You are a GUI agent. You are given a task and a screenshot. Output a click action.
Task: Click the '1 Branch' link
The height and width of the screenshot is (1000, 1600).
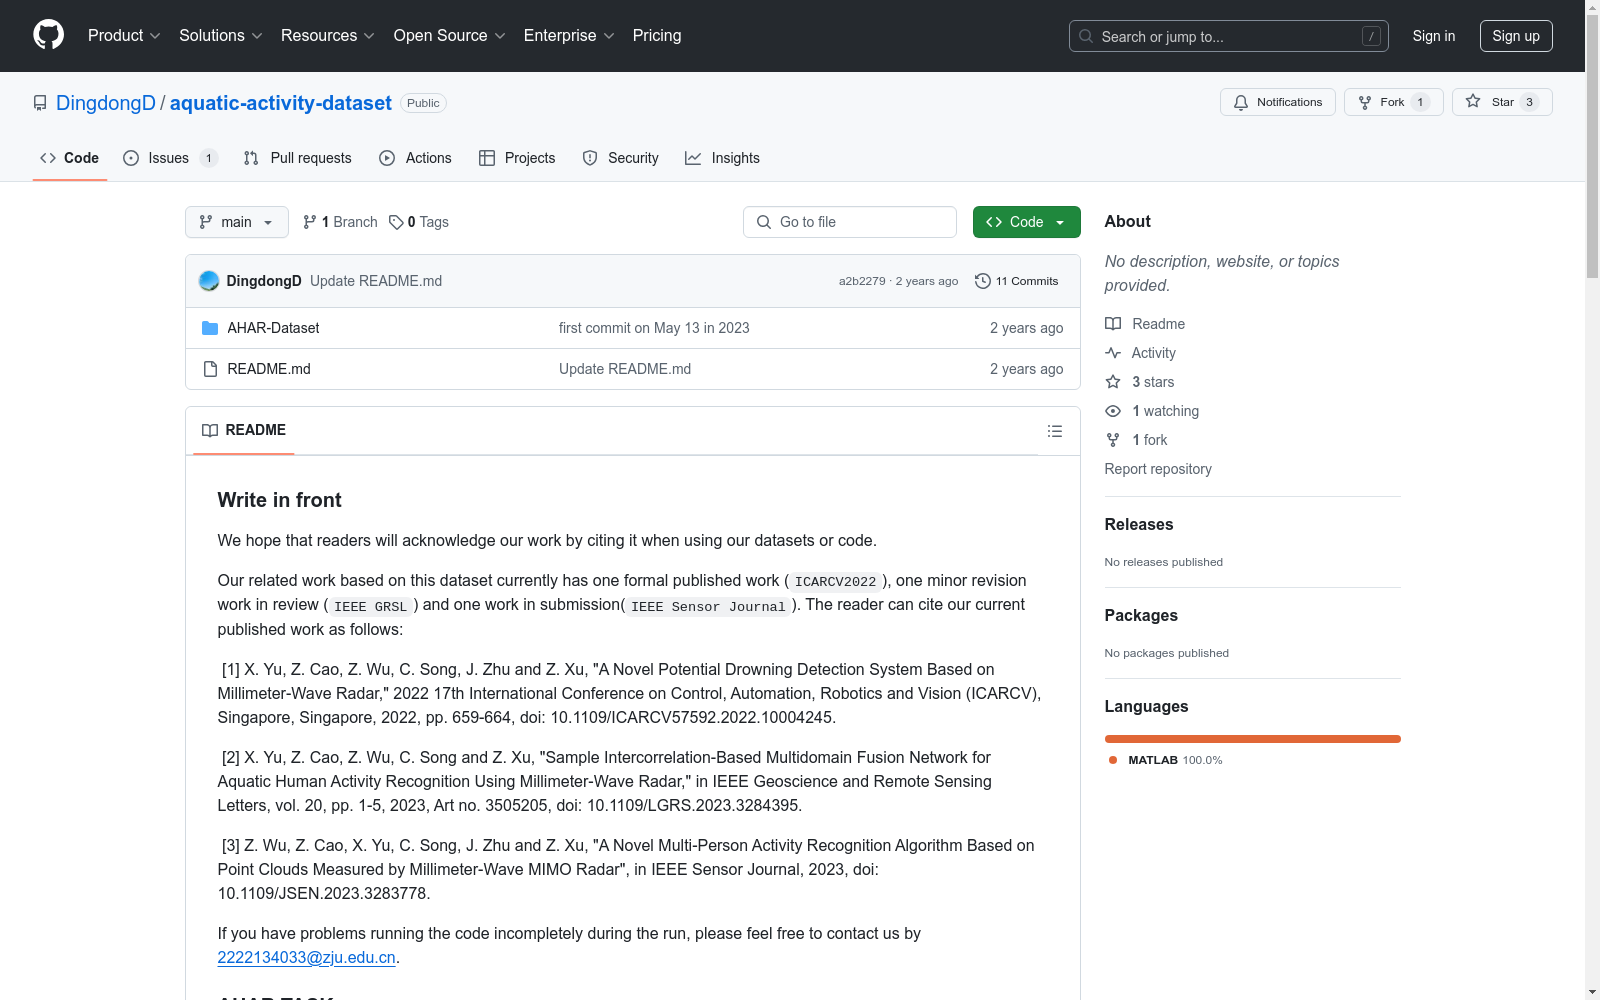coord(340,222)
